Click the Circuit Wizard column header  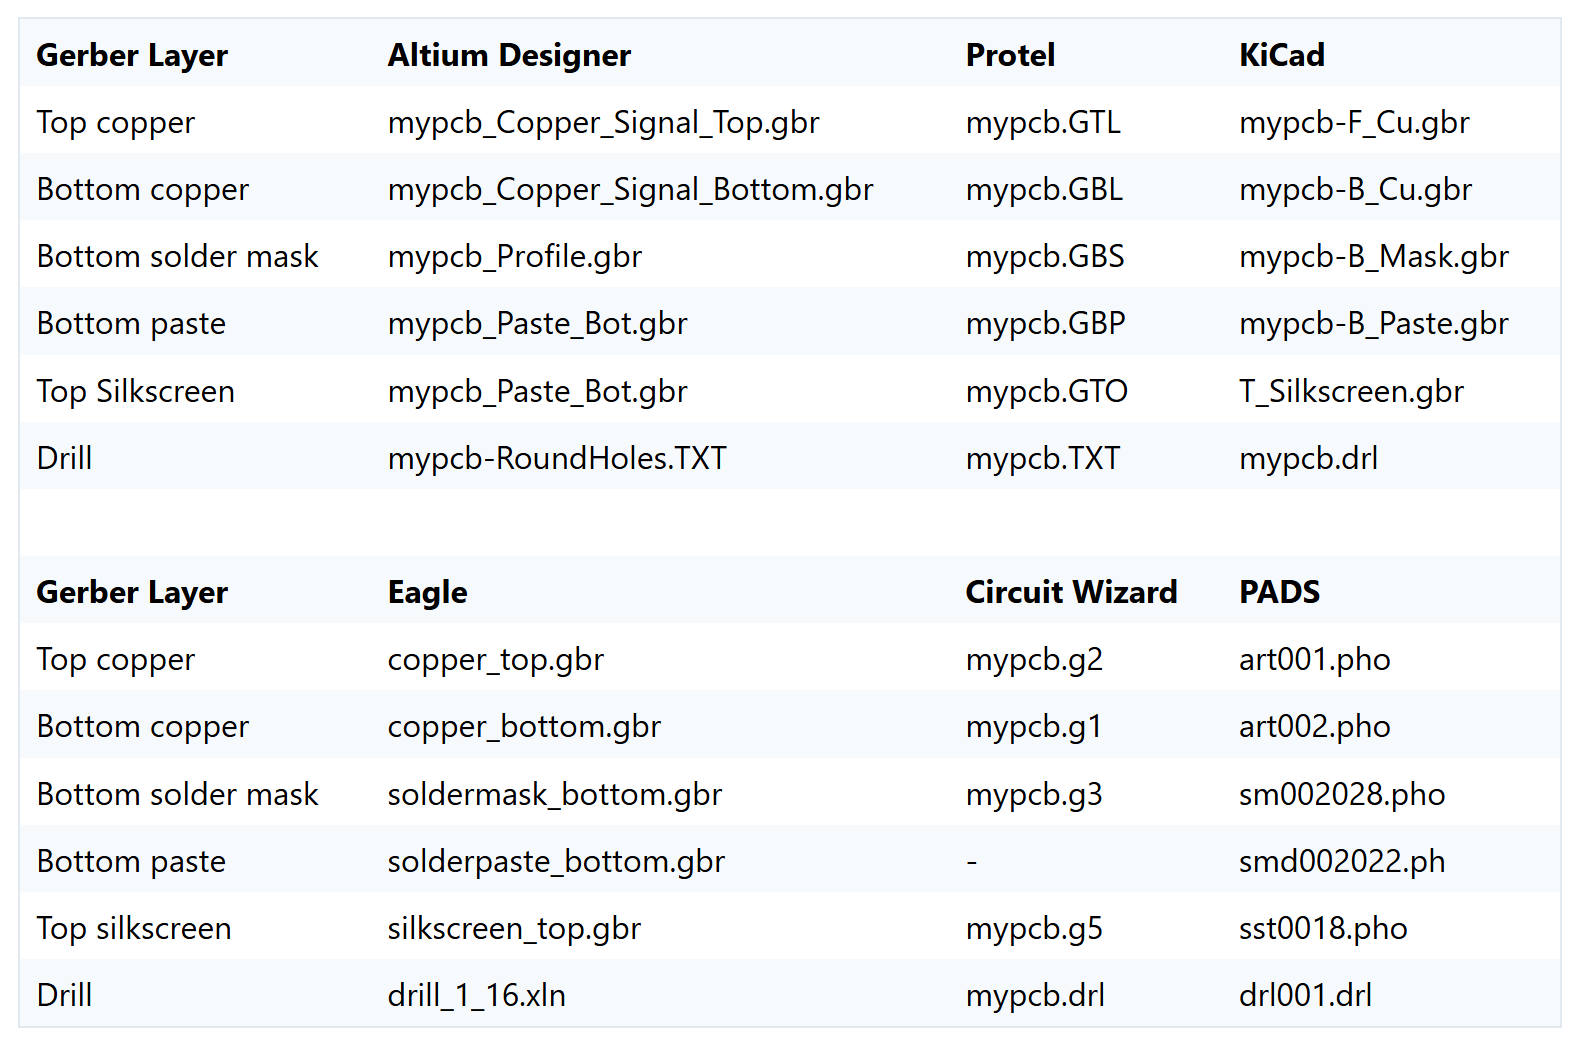coord(1071,592)
